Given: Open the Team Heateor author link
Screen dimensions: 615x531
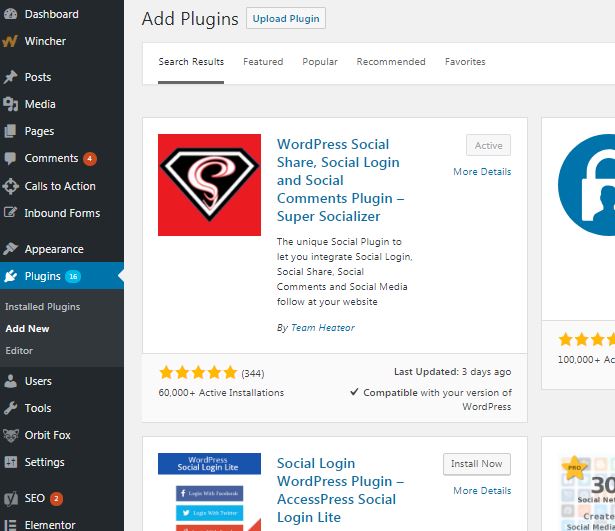Looking at the screenshot, I should point(323,328).
